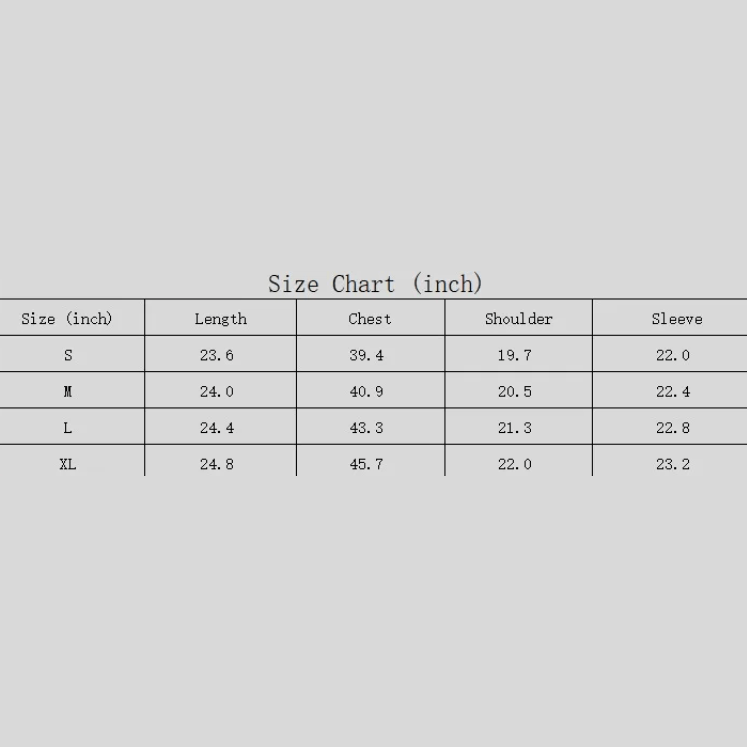Click the Length column header
Screen dimensions: 747x747
click(x=220, y=319)
